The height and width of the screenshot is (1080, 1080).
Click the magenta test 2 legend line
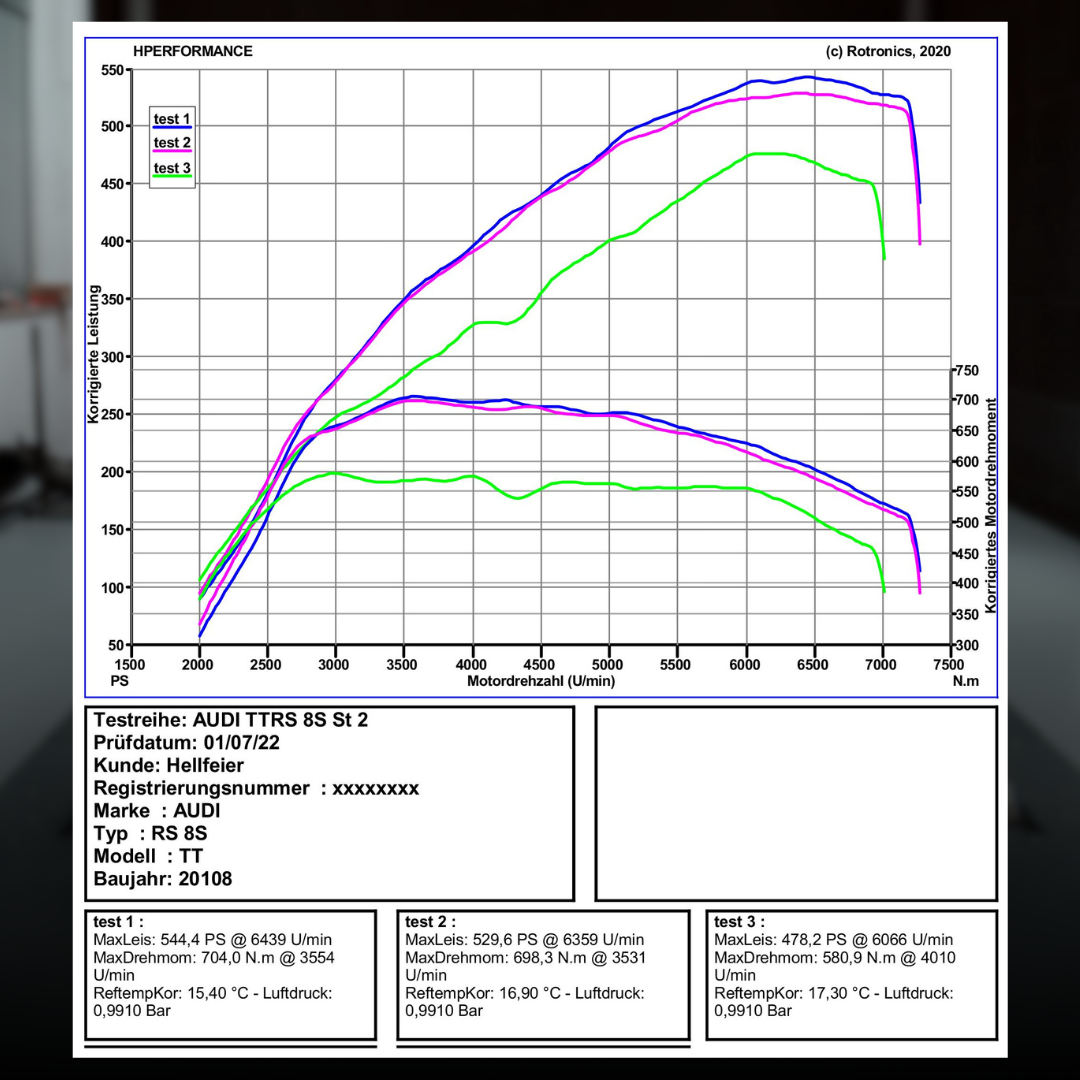[x=172, y=151]
